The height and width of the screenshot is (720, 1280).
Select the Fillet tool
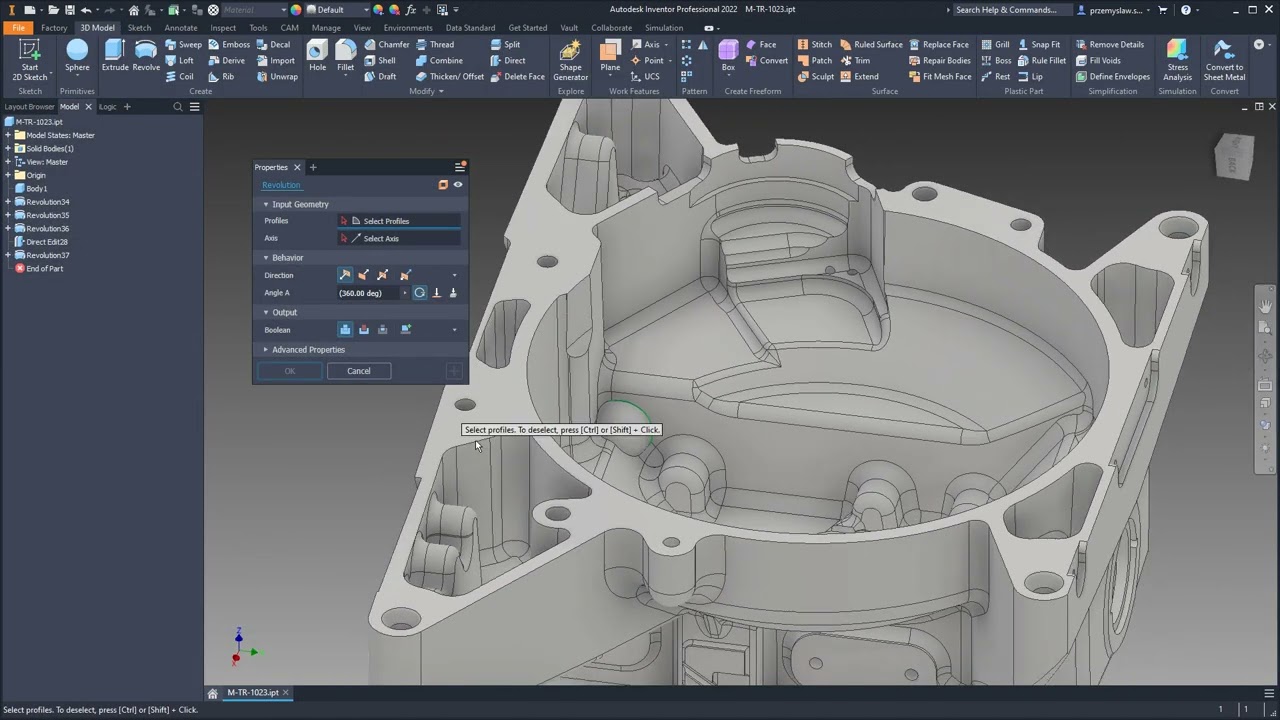point(345,56)
